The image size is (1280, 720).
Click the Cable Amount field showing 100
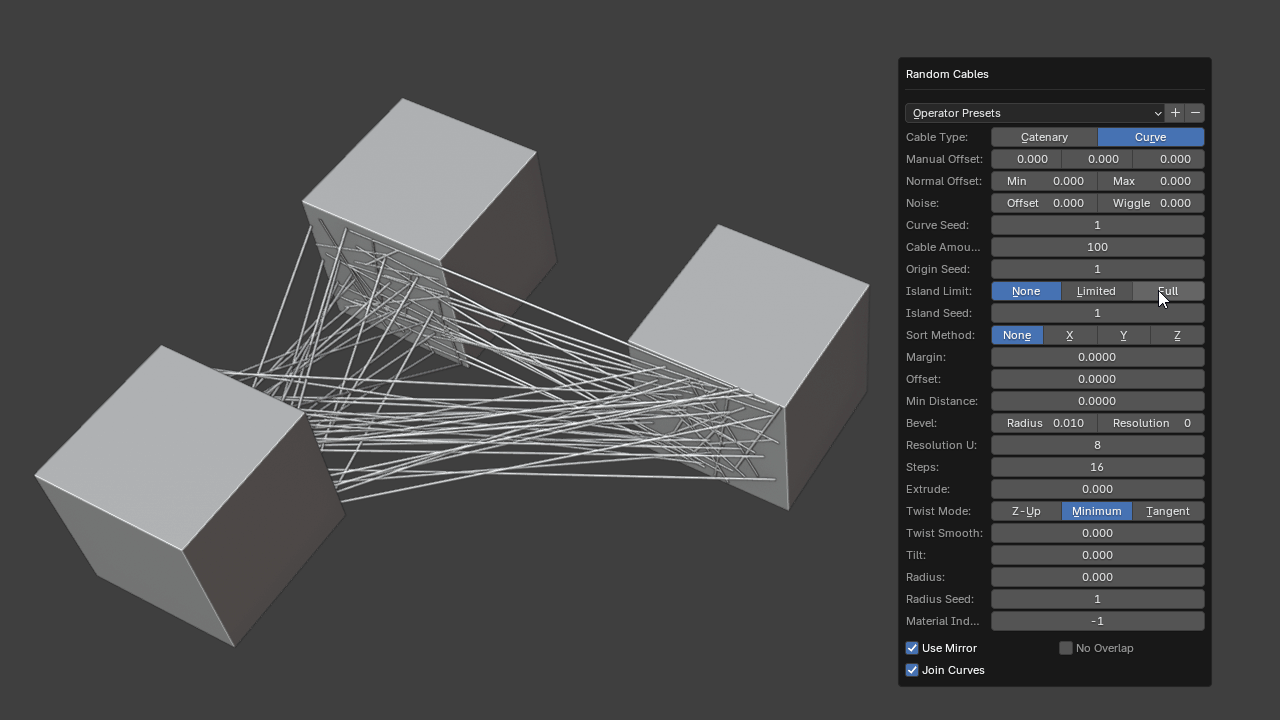tap(1097, 247)
